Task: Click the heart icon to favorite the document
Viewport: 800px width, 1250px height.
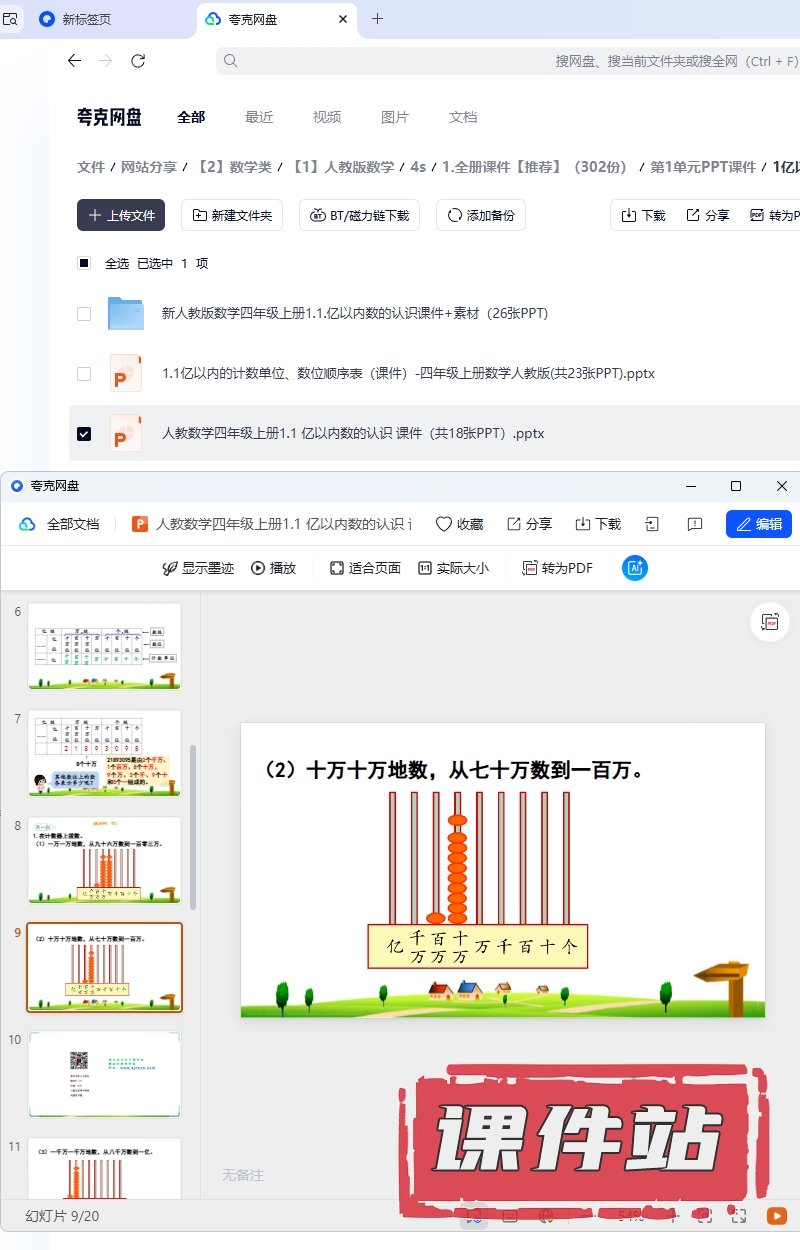Action: 444,524
